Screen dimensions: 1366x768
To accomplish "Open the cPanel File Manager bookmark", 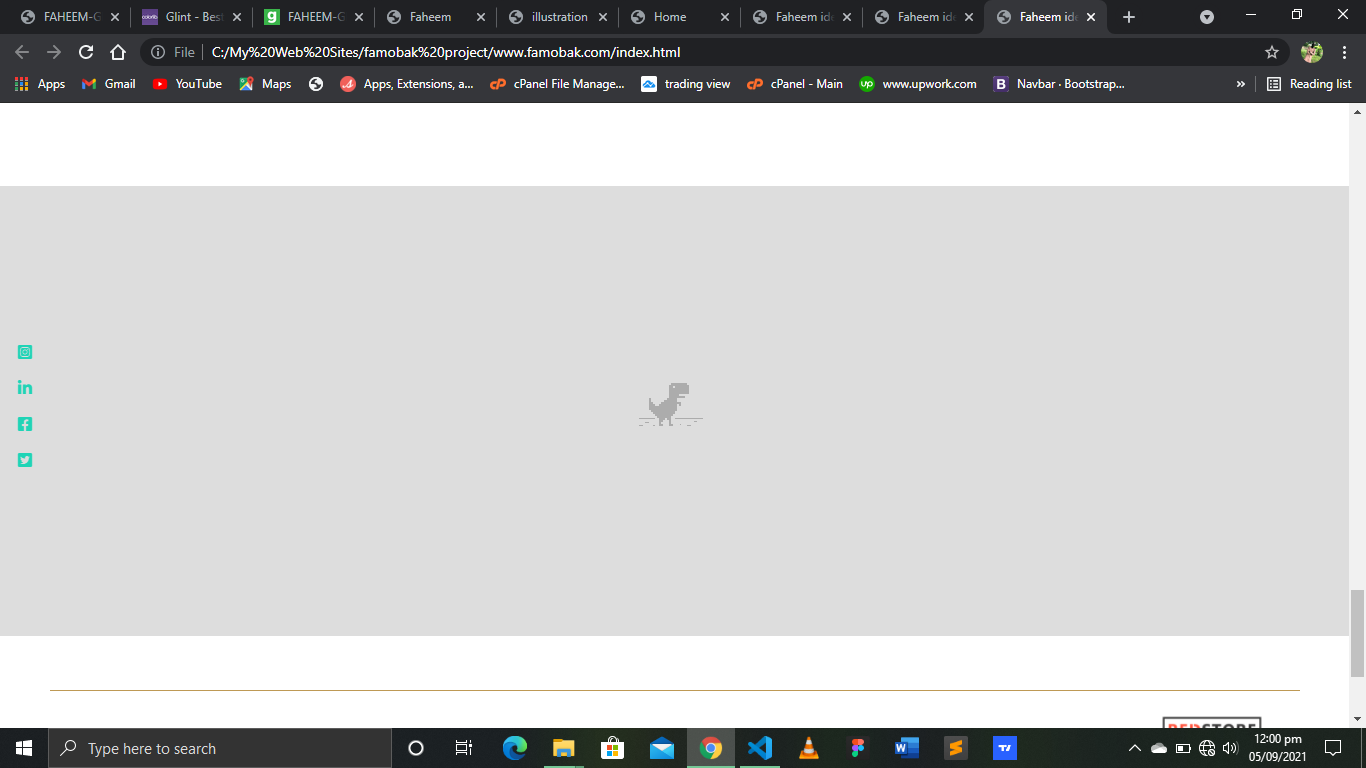I will click(557, 84).
